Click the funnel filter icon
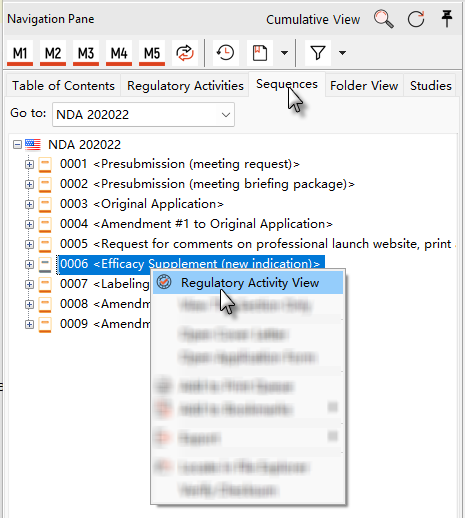465x518 pixels. pyautogui.click(x=318, y=53)
